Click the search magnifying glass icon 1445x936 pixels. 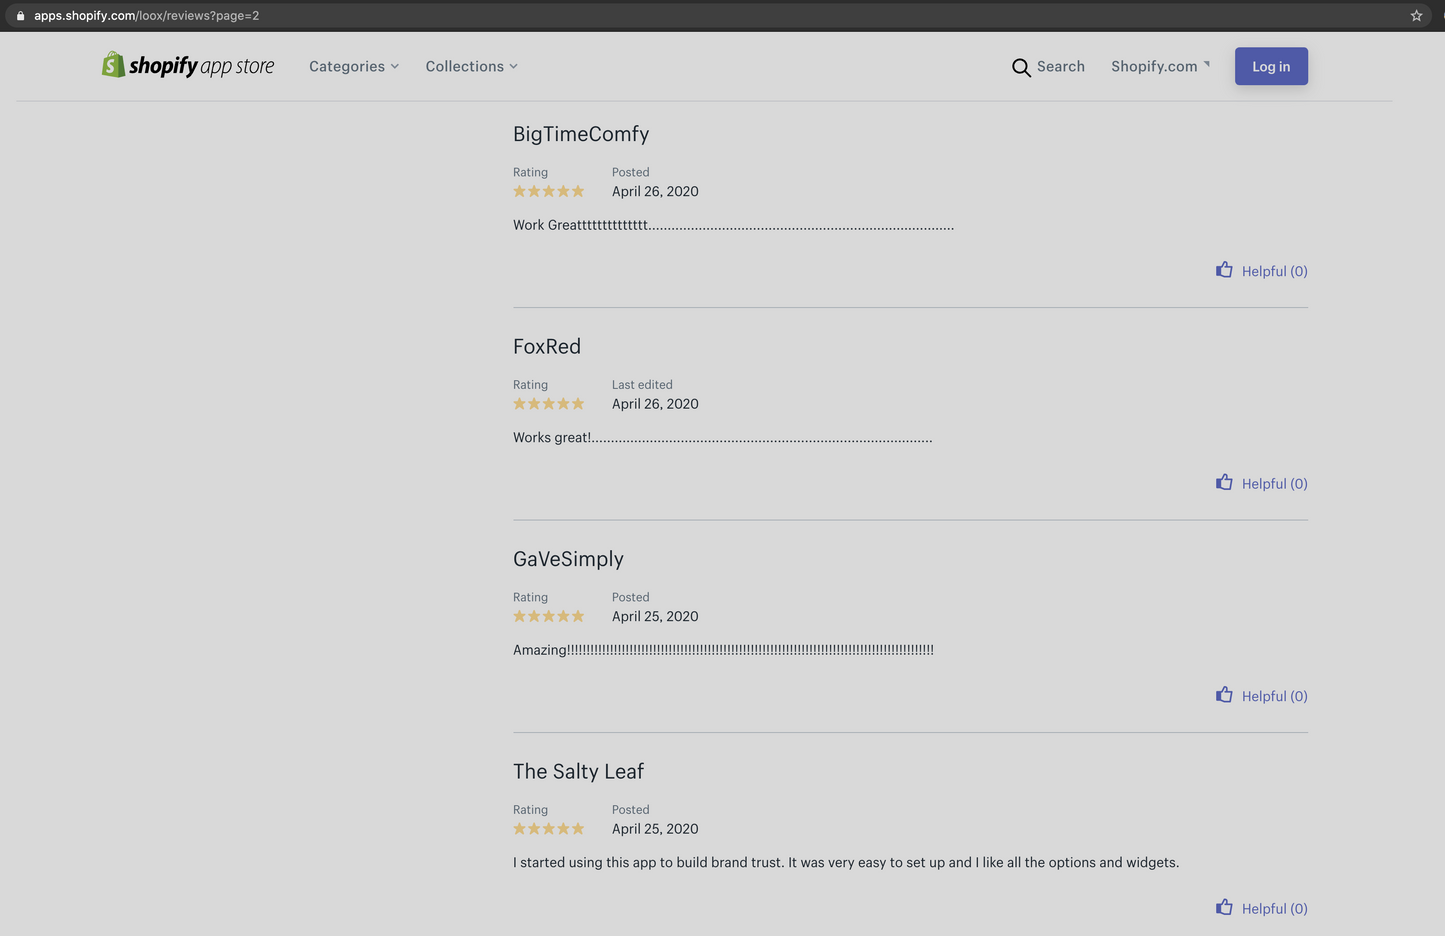click(x=1020, y=67)
